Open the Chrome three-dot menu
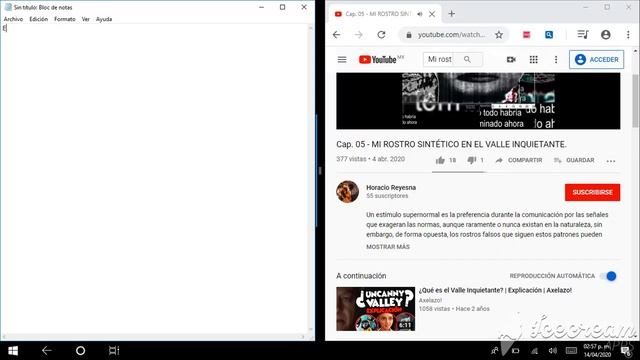640x360 pixels. pyautogui.click(x=628, y=35)
